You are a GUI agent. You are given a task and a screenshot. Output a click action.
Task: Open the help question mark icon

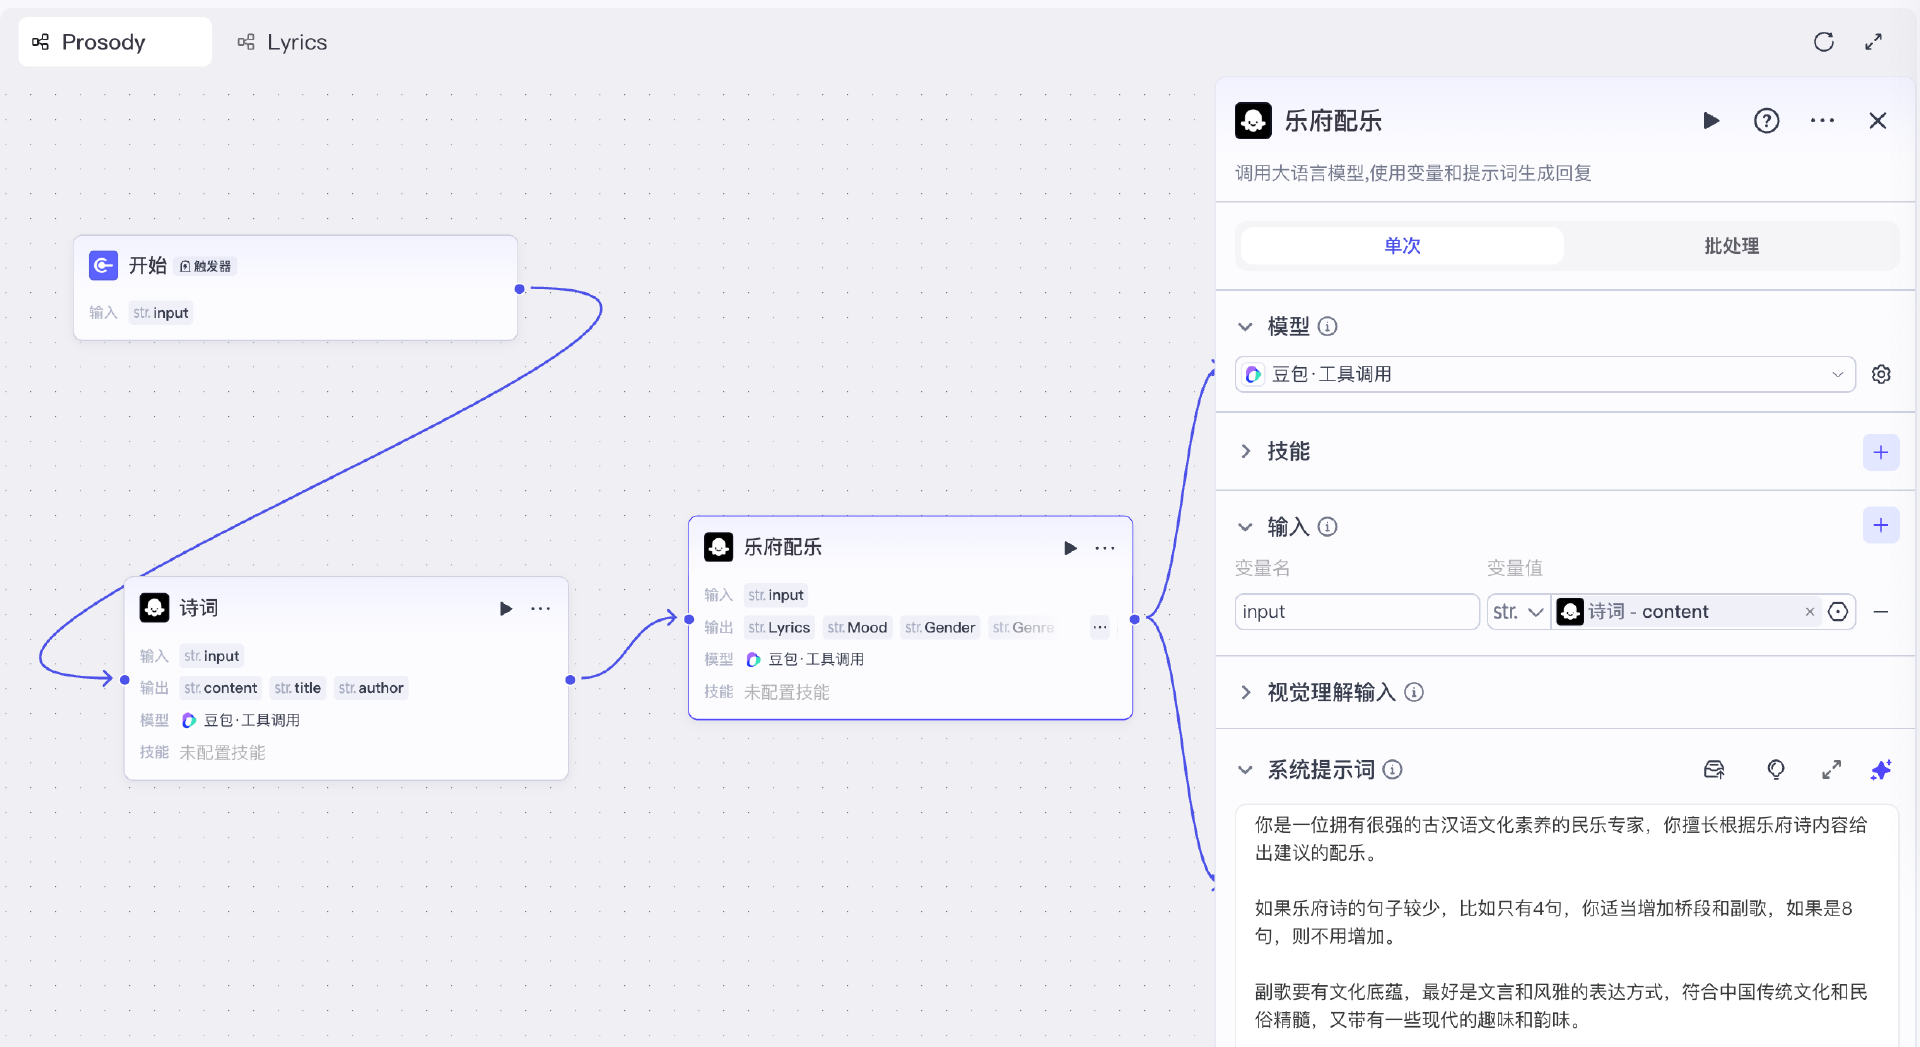pos(1767,120)
